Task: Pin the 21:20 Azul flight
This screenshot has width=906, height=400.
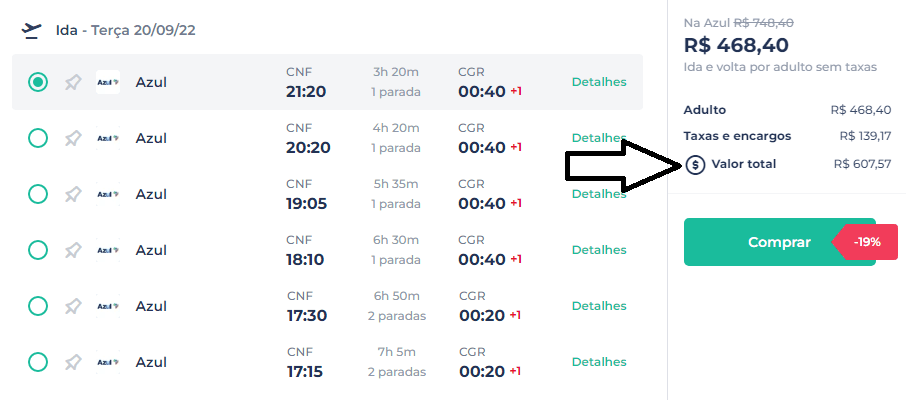Action: [73, 83]
